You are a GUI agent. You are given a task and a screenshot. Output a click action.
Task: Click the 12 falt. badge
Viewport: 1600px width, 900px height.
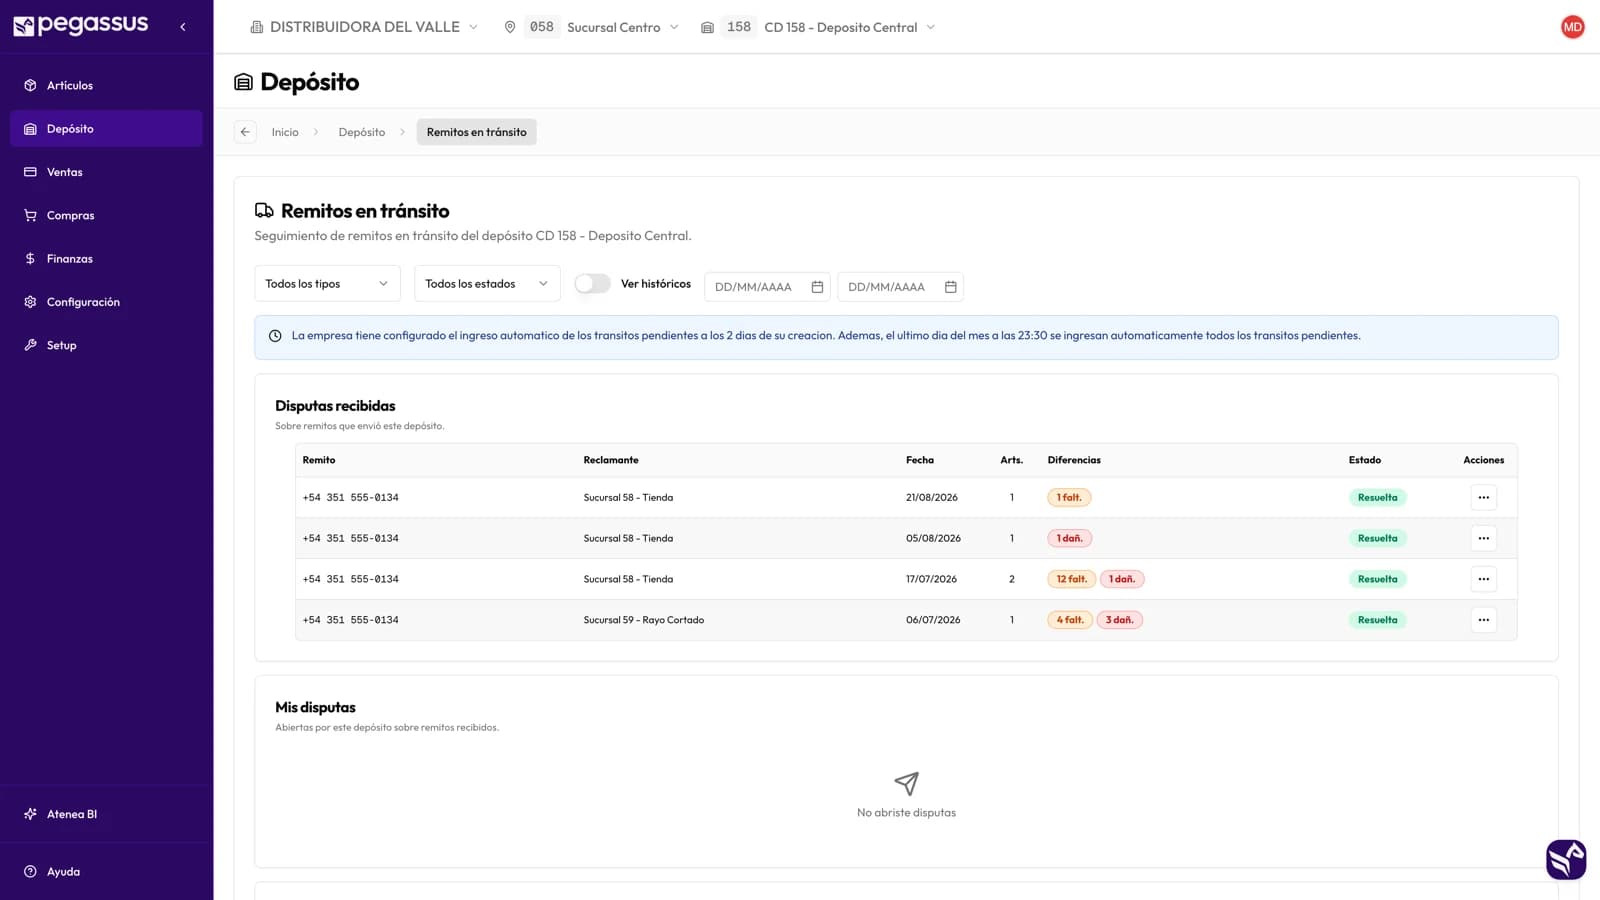1071,579
